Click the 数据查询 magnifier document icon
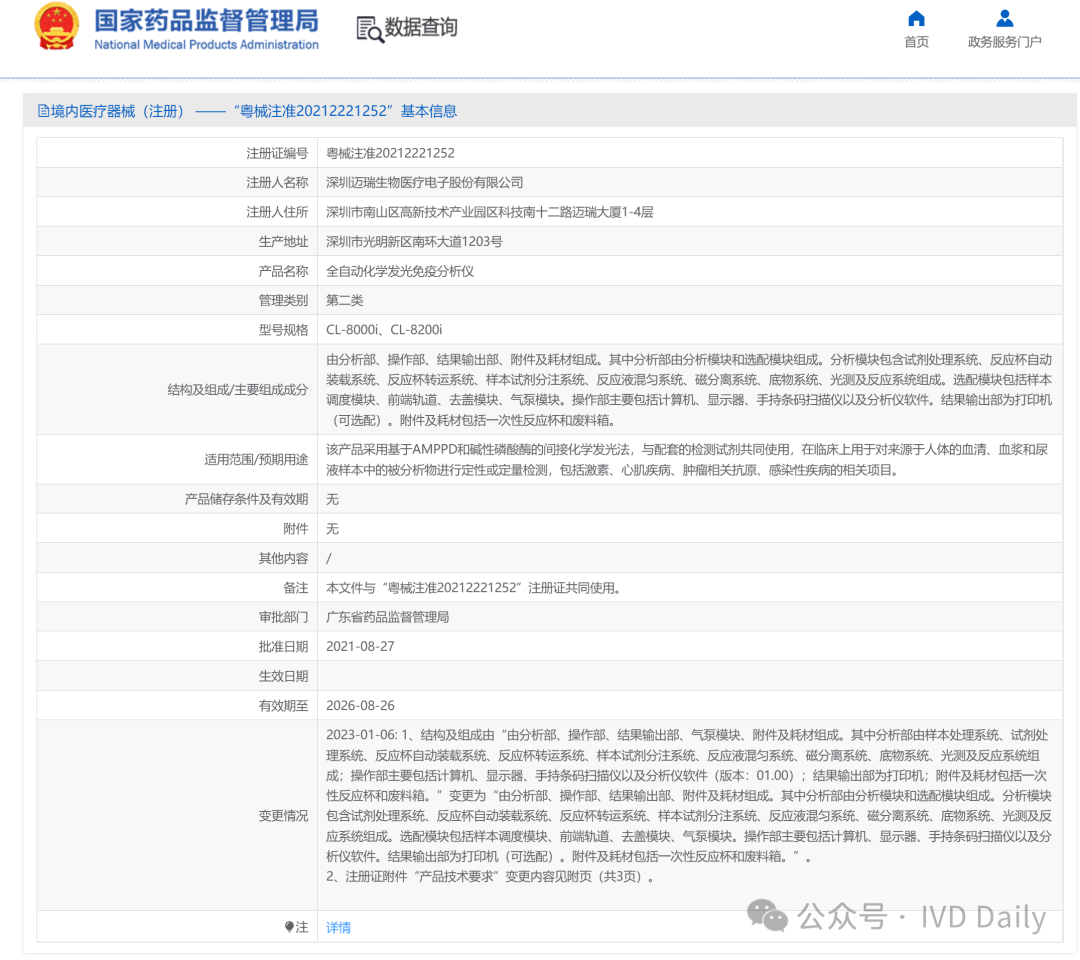 369,29
